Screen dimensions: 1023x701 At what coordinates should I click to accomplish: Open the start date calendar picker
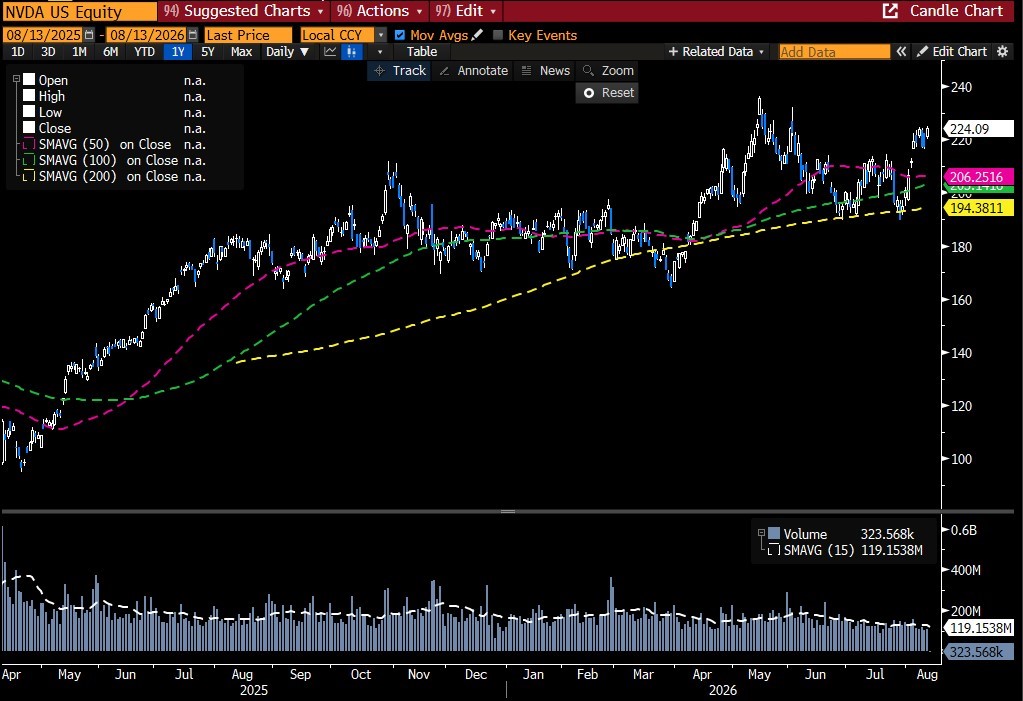tap(89, 35)
